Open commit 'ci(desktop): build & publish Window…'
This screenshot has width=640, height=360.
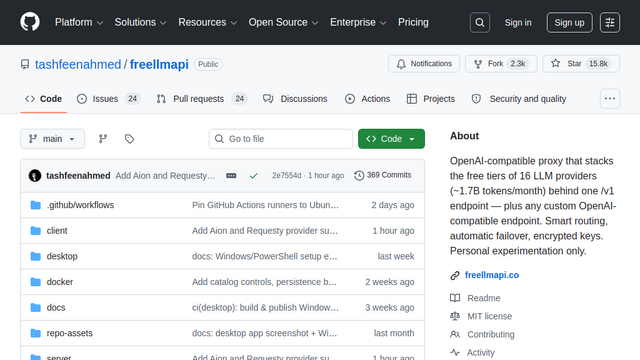click(x=265, y=307)
